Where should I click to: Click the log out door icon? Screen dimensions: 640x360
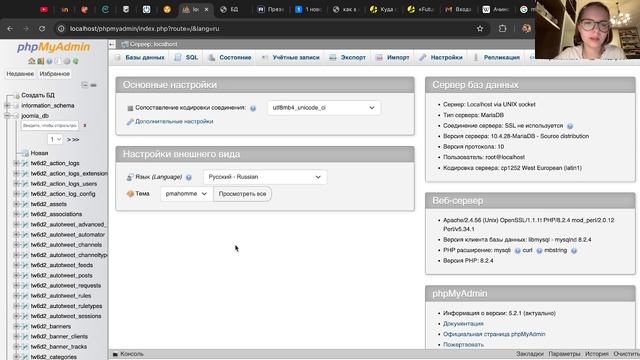40,61
